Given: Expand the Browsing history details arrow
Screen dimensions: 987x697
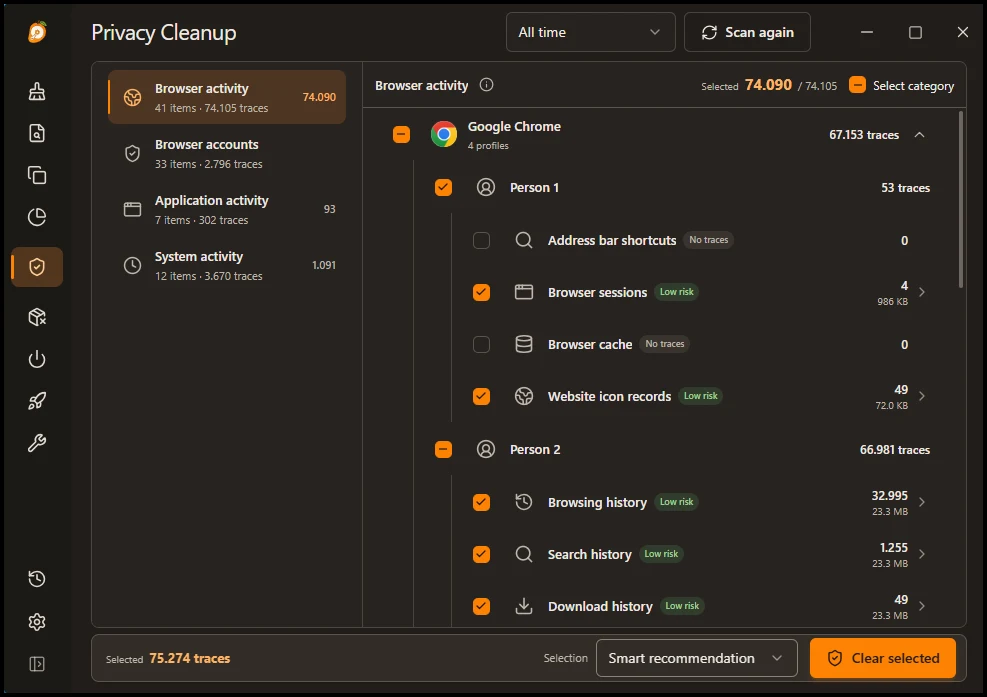Looking at the screenshot, I should (x=922, y=502).
